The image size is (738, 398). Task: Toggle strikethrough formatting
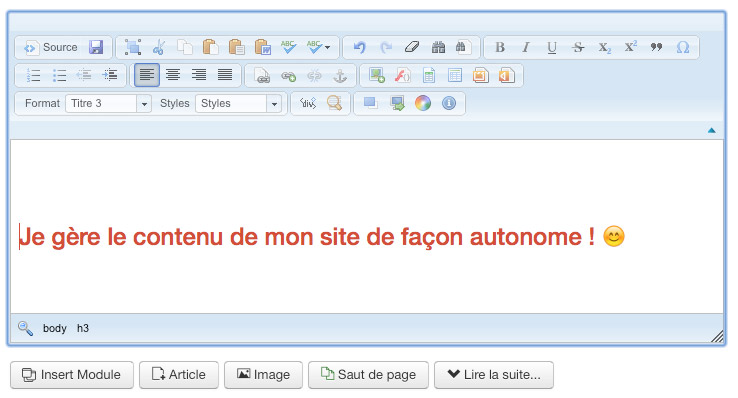pyautogui.click(x=578, y=47)
